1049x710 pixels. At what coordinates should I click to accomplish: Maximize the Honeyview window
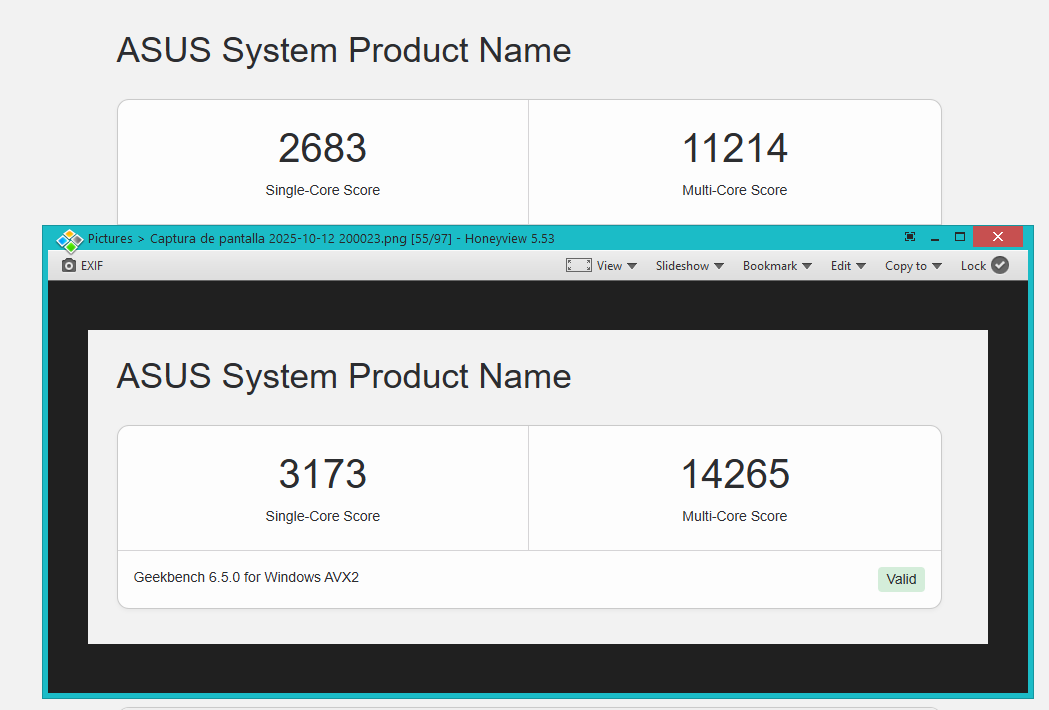(x=960, y=237)
